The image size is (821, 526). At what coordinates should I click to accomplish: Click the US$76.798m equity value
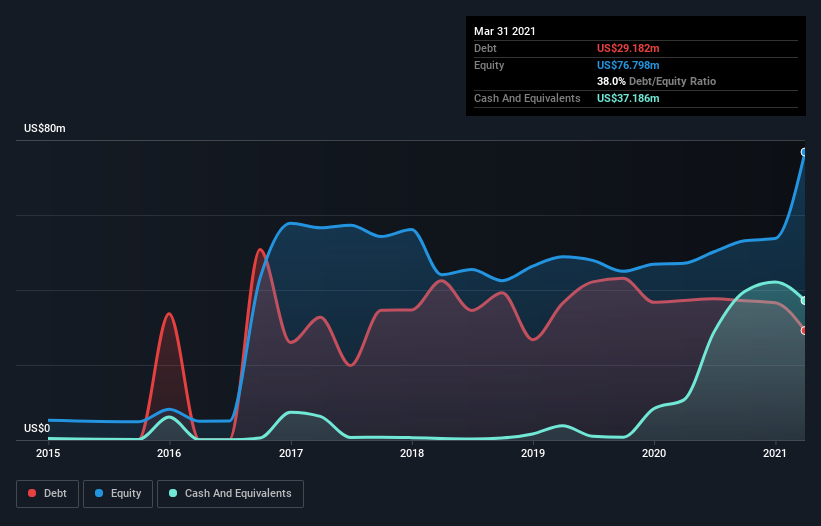pyautogui.click(x=628, y=65)
